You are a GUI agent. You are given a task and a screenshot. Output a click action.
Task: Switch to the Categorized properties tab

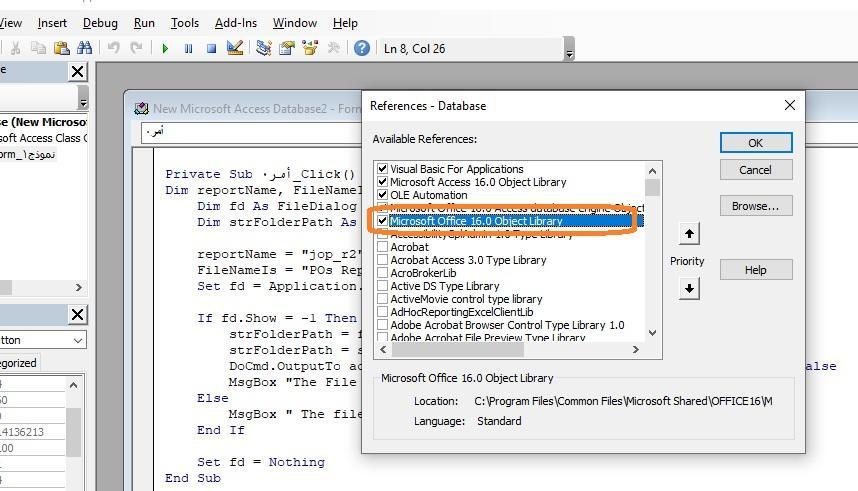point(18,363)
